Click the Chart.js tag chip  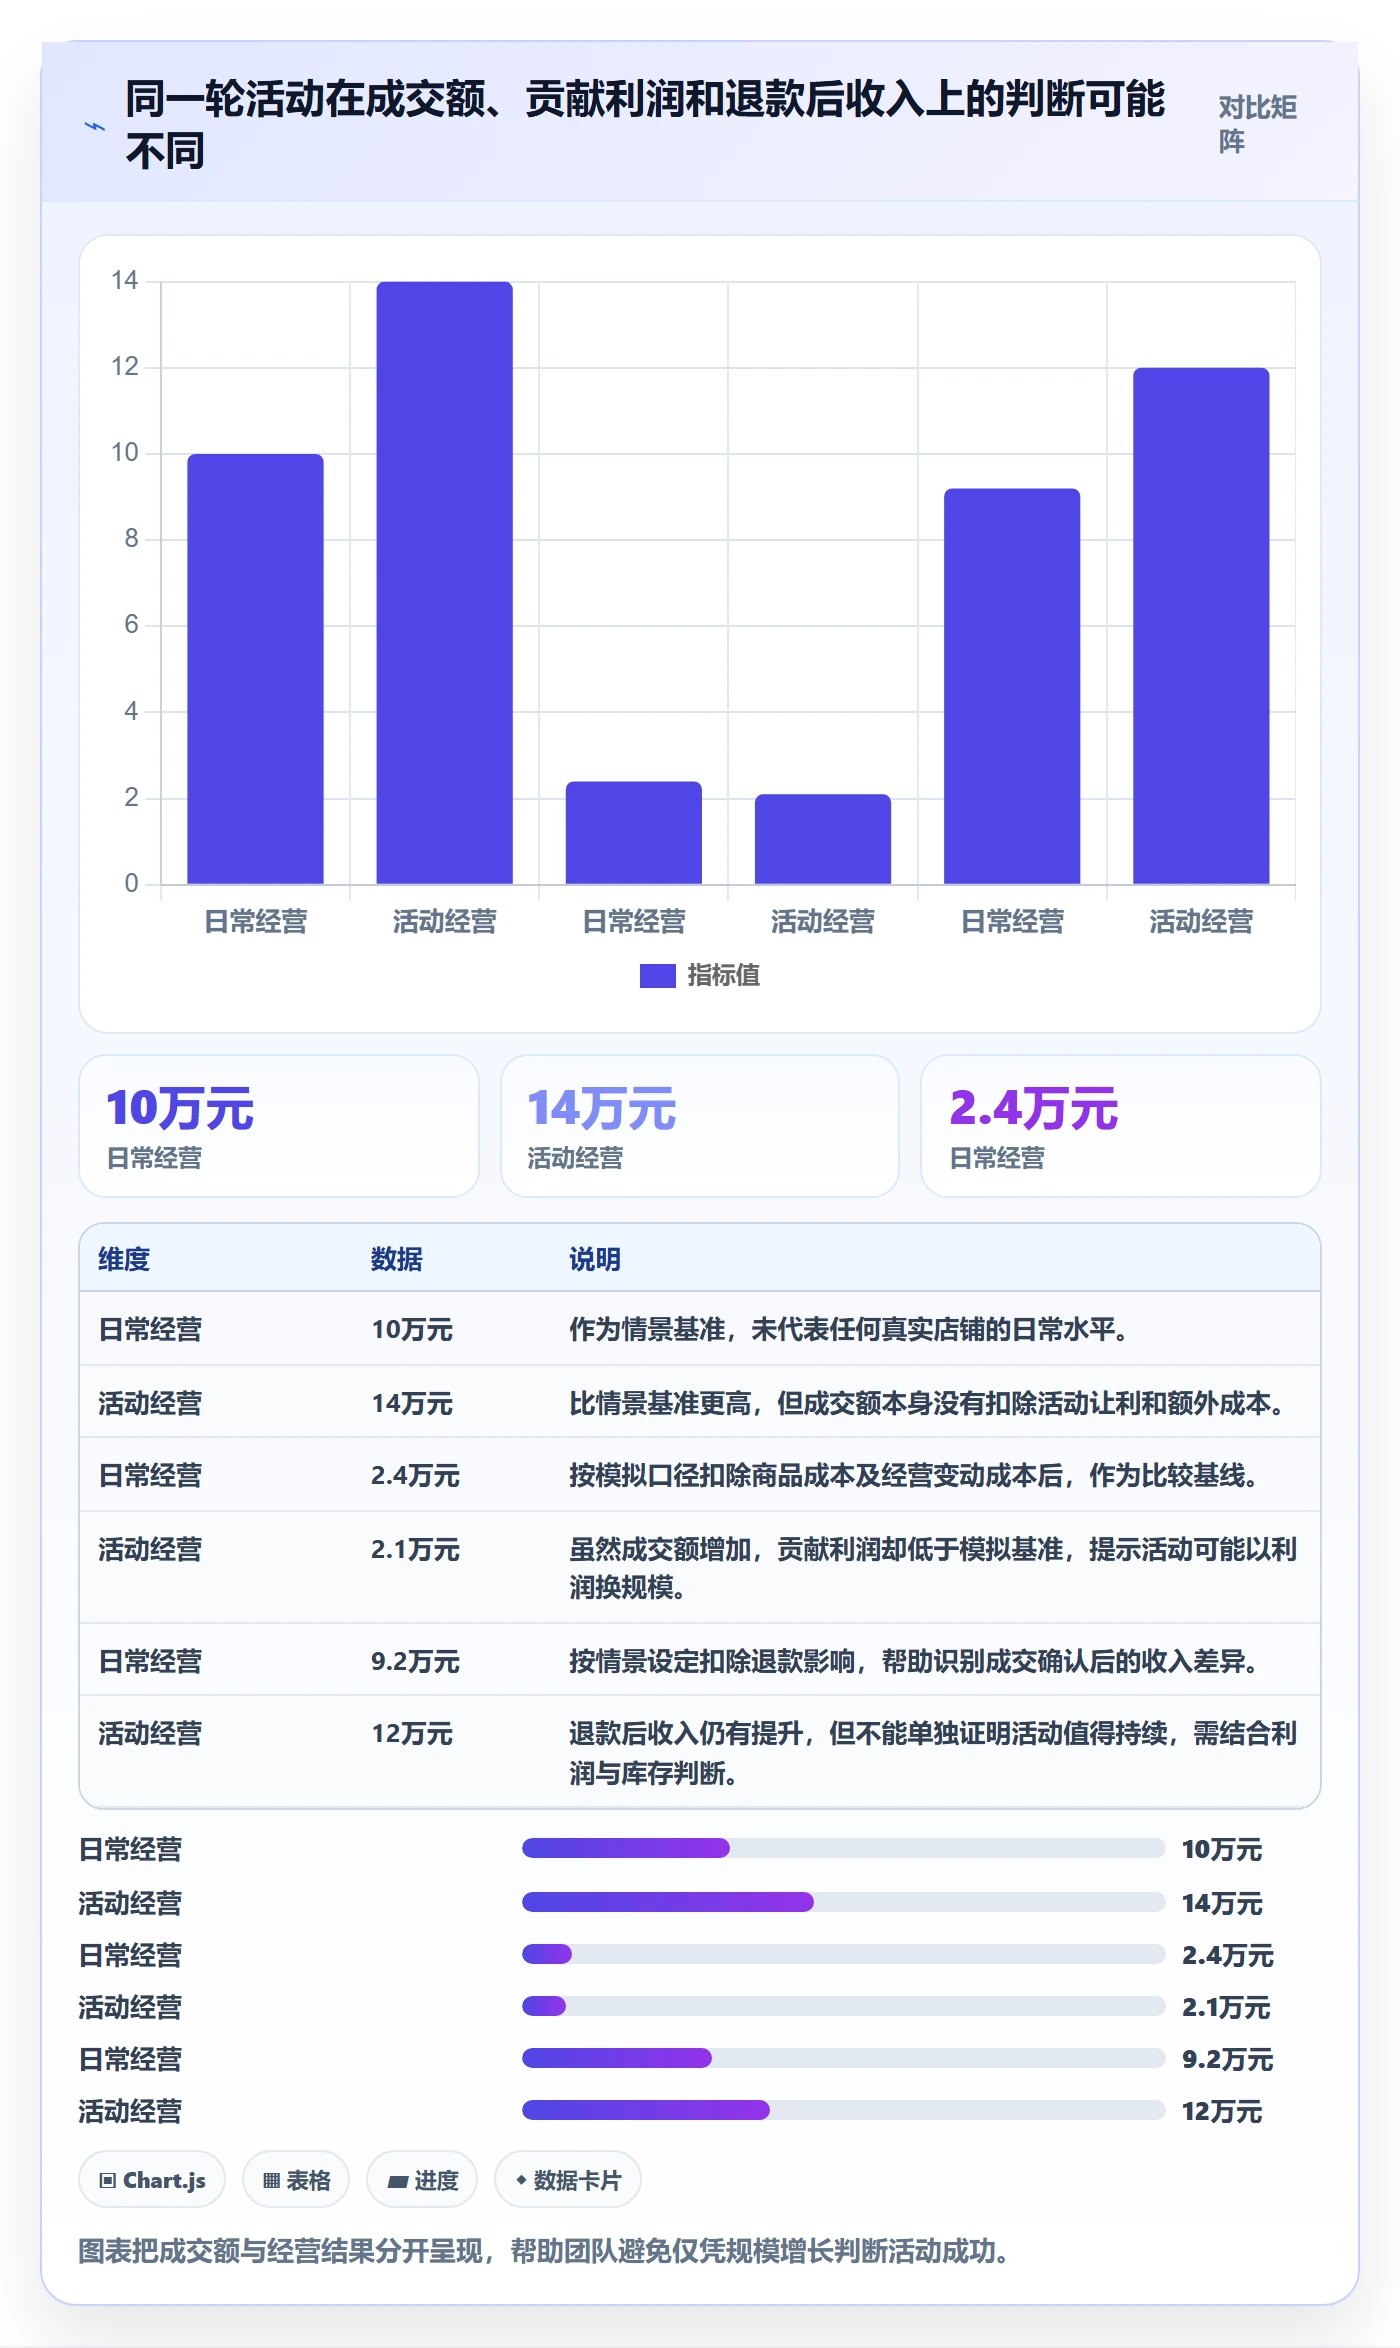(x=152, y=2180)
